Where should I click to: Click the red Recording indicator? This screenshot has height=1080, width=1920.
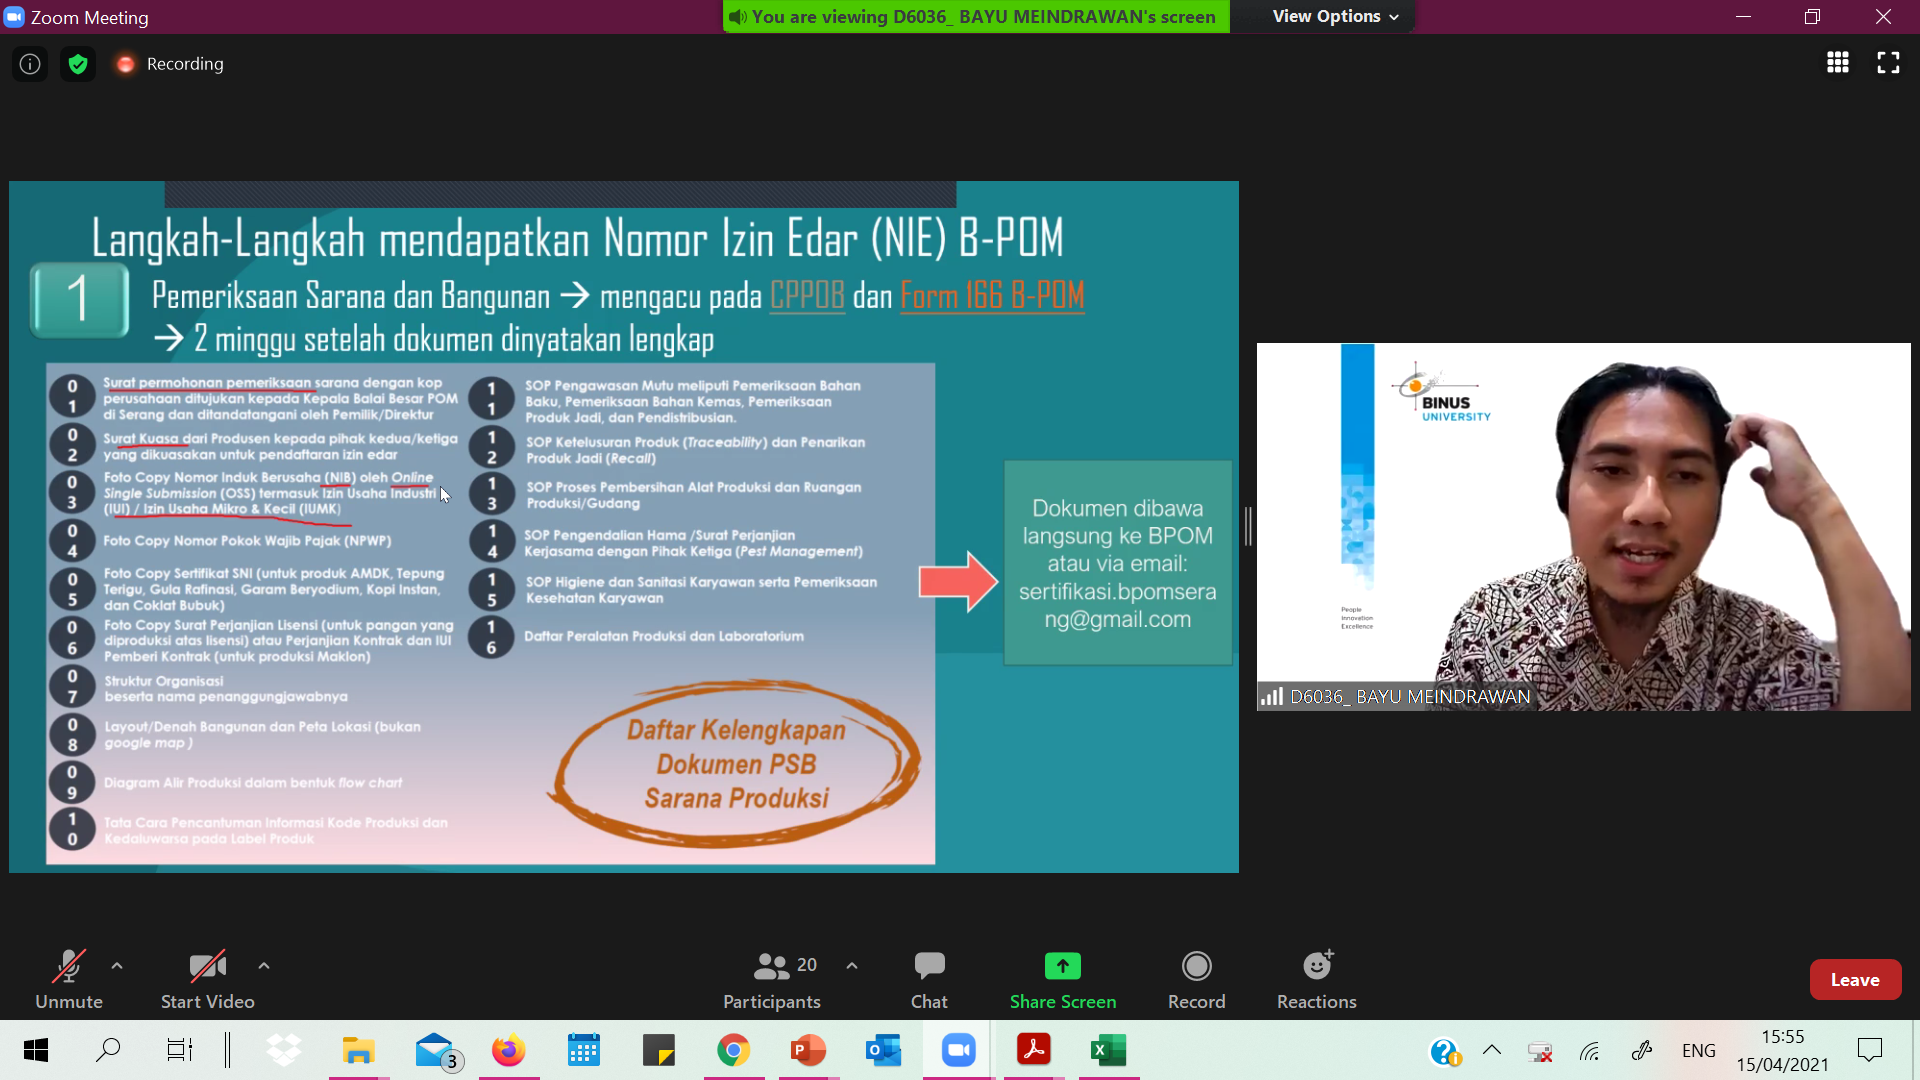[170, 64]
